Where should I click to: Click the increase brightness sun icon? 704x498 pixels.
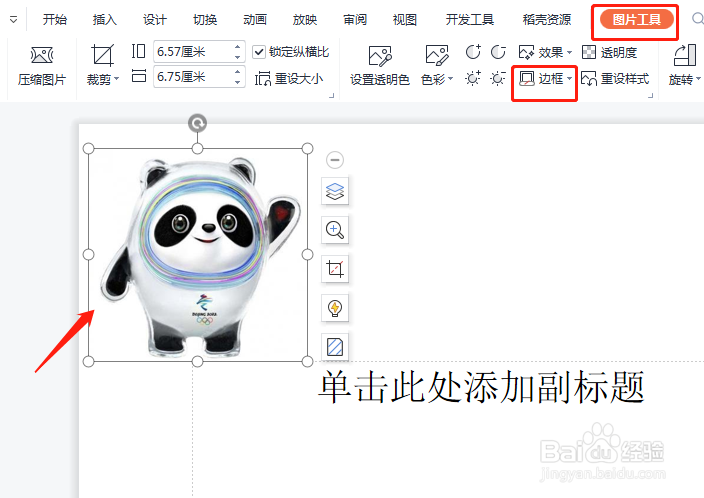(473, 79)
